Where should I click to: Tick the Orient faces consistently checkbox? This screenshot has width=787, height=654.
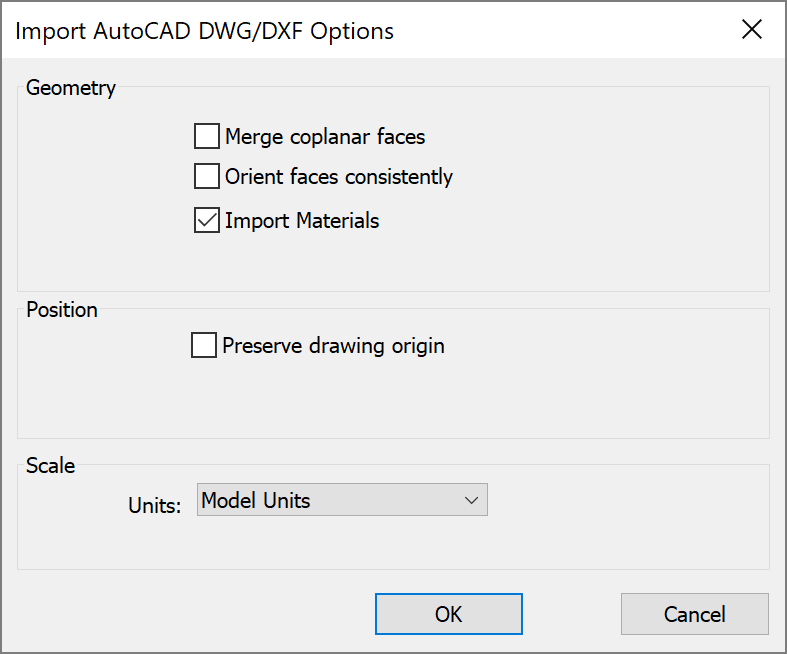[207, 177]
